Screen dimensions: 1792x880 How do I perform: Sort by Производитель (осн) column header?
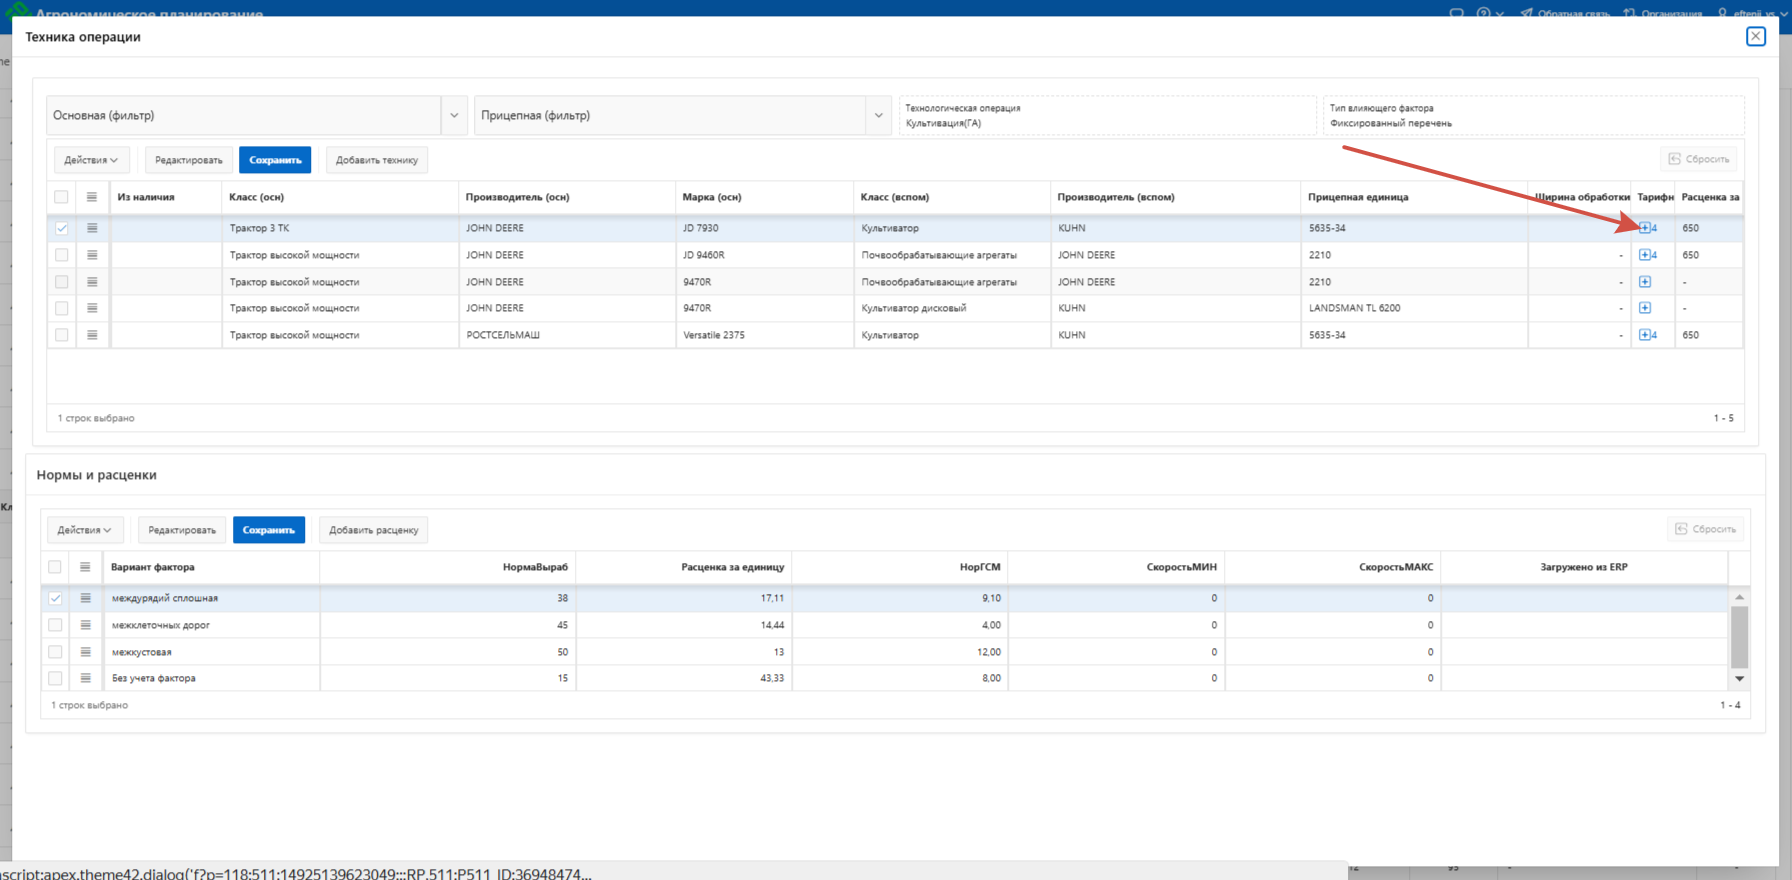coord(517,197)
